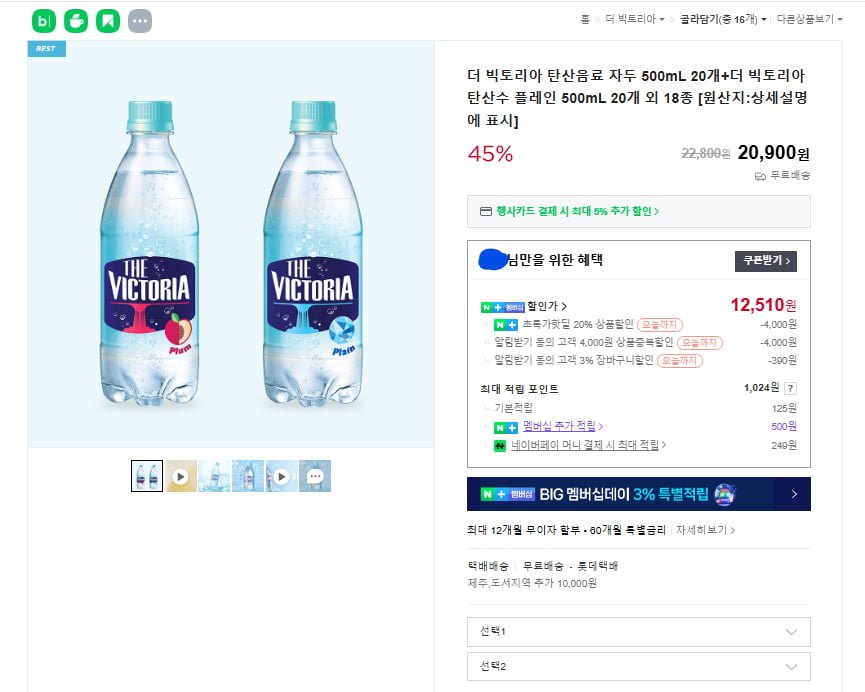Expand the 선택1 option dropdown
This screenshot has width=865, height=692.
point(638,632)
